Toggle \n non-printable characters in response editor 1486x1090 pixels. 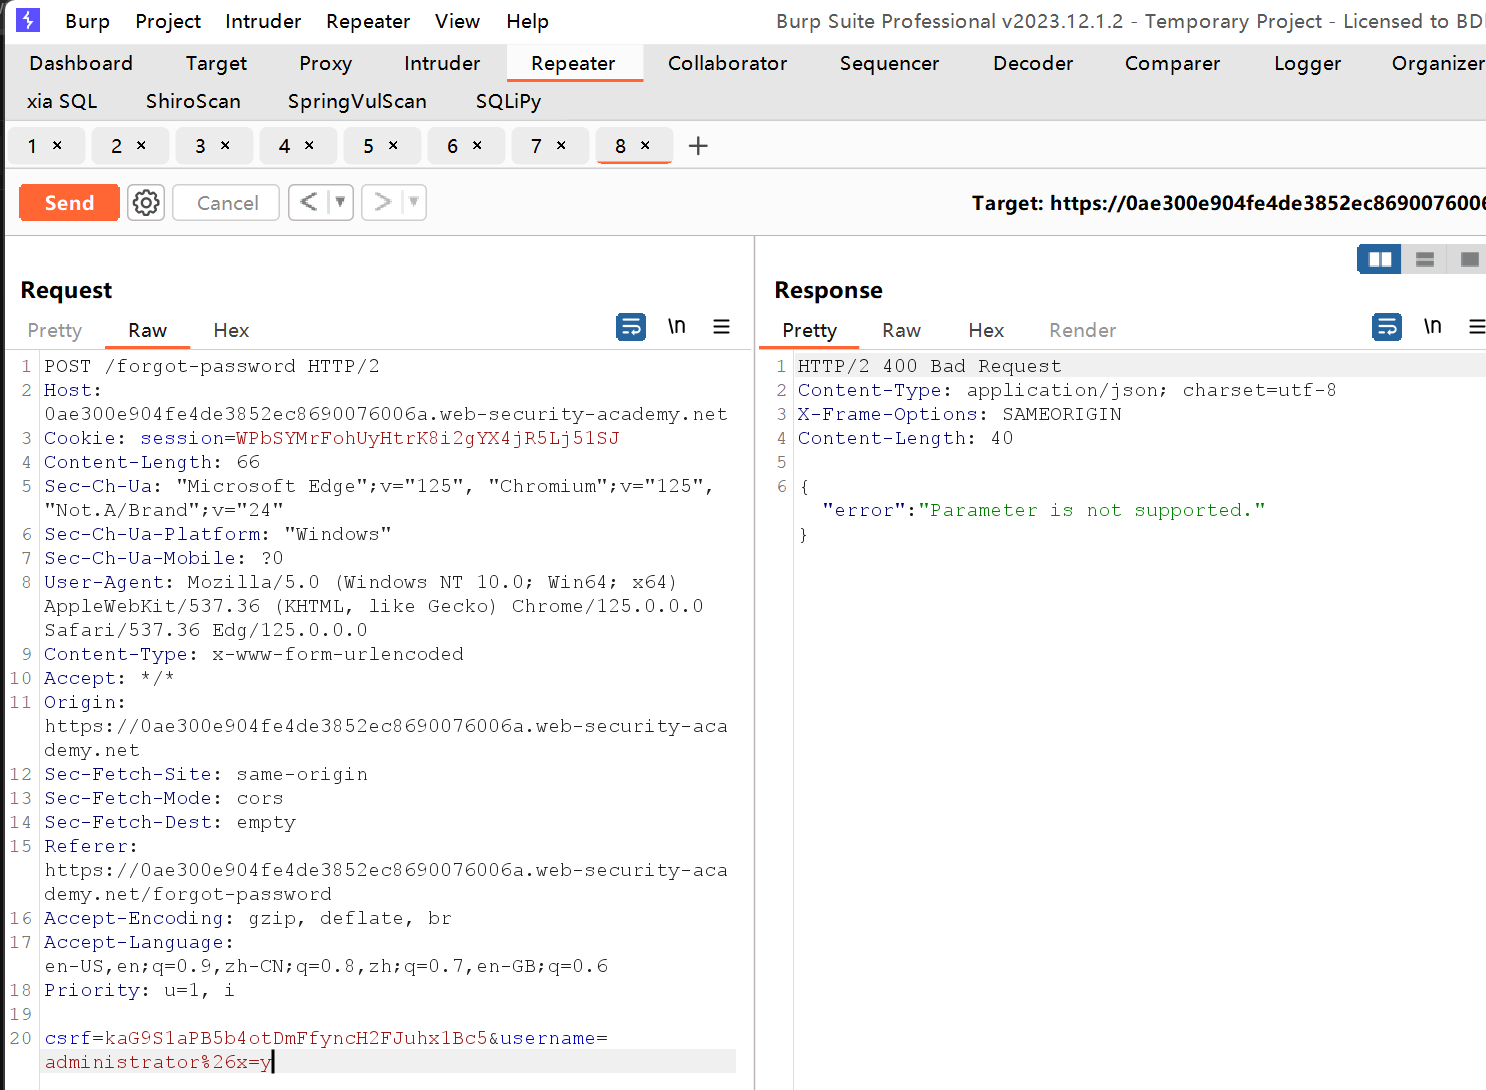(1432, 326)
